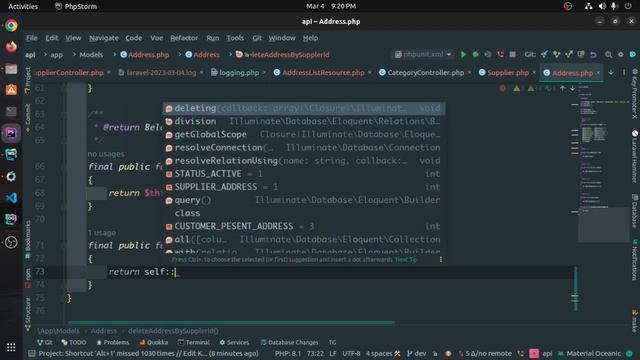
Task: Click the app breadcrumb in navigation bar
Action: point(56,55)
